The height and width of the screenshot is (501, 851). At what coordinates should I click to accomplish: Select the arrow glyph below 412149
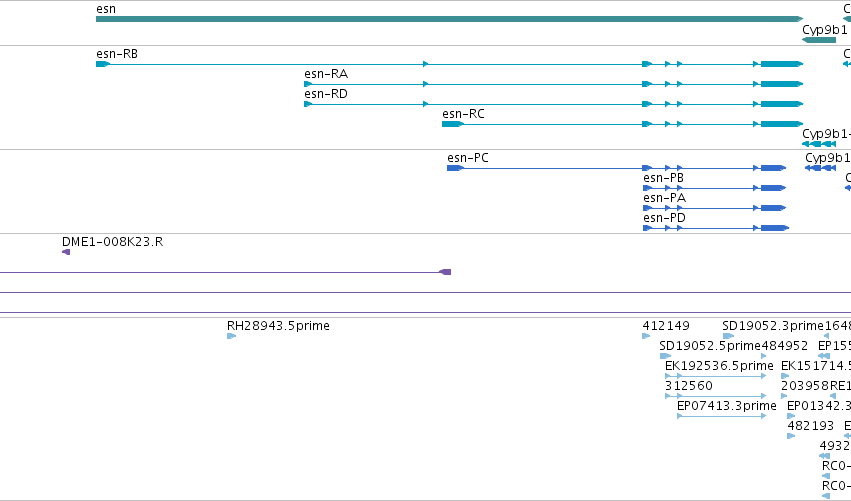coord(646,337)
